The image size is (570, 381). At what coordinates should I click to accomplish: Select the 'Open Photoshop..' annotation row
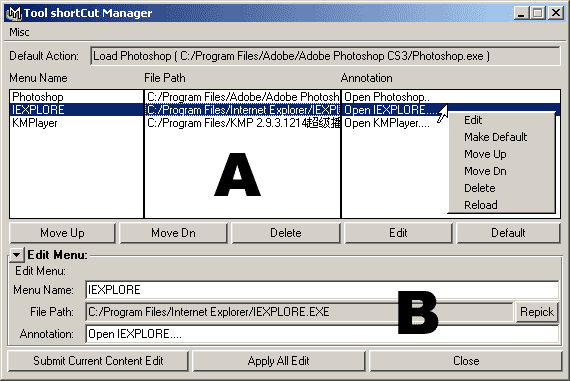point(451,97)
